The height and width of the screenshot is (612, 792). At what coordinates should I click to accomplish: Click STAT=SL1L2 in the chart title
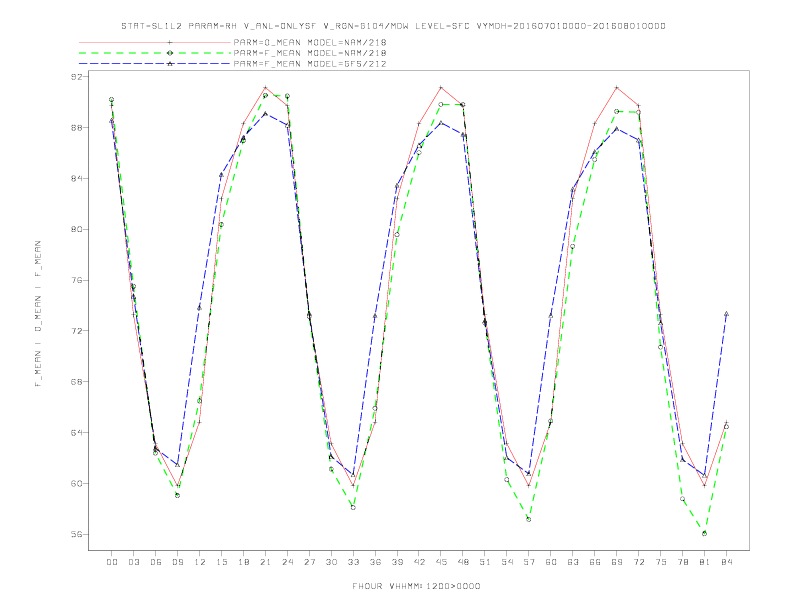(x=152, y=26)
